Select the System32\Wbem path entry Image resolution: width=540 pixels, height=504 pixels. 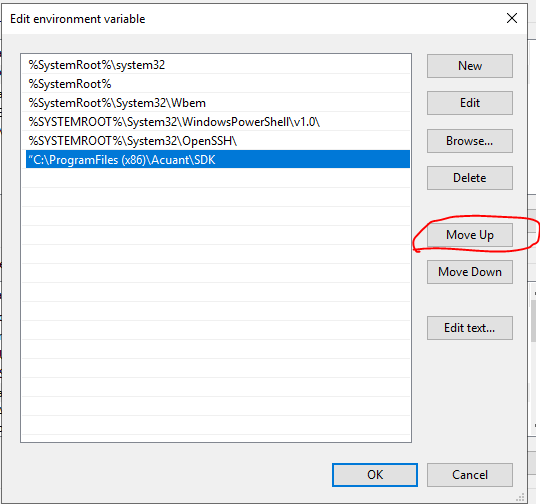[x=218, y=103]
